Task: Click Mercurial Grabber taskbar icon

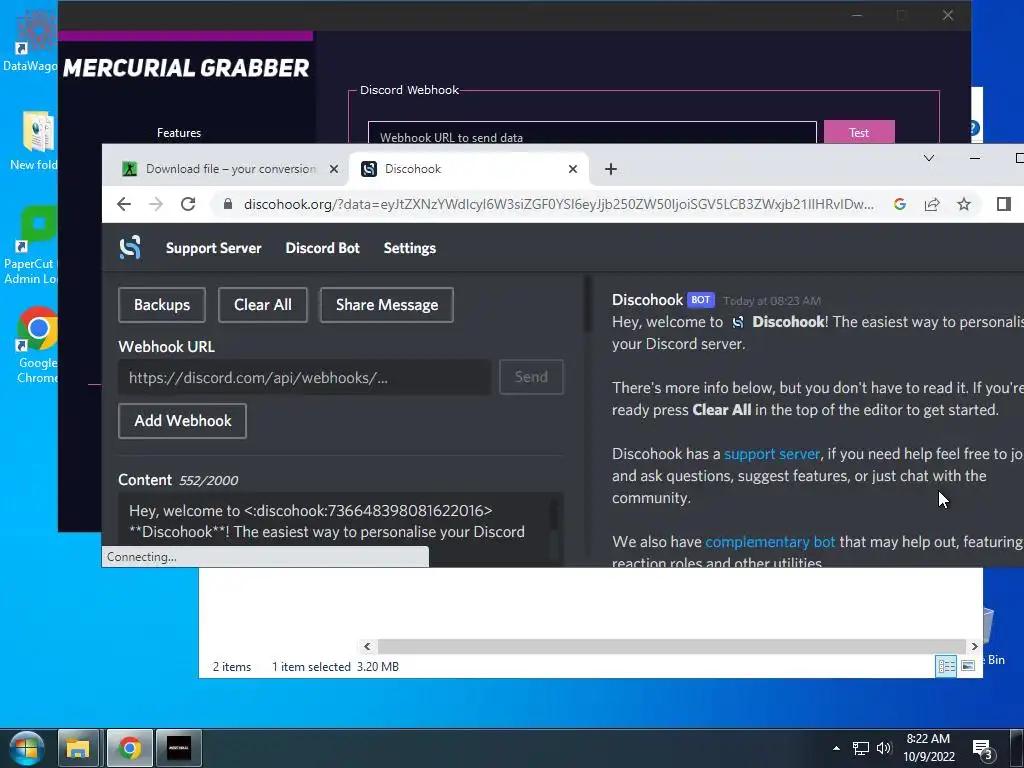Action: click(x=179, y=748)
